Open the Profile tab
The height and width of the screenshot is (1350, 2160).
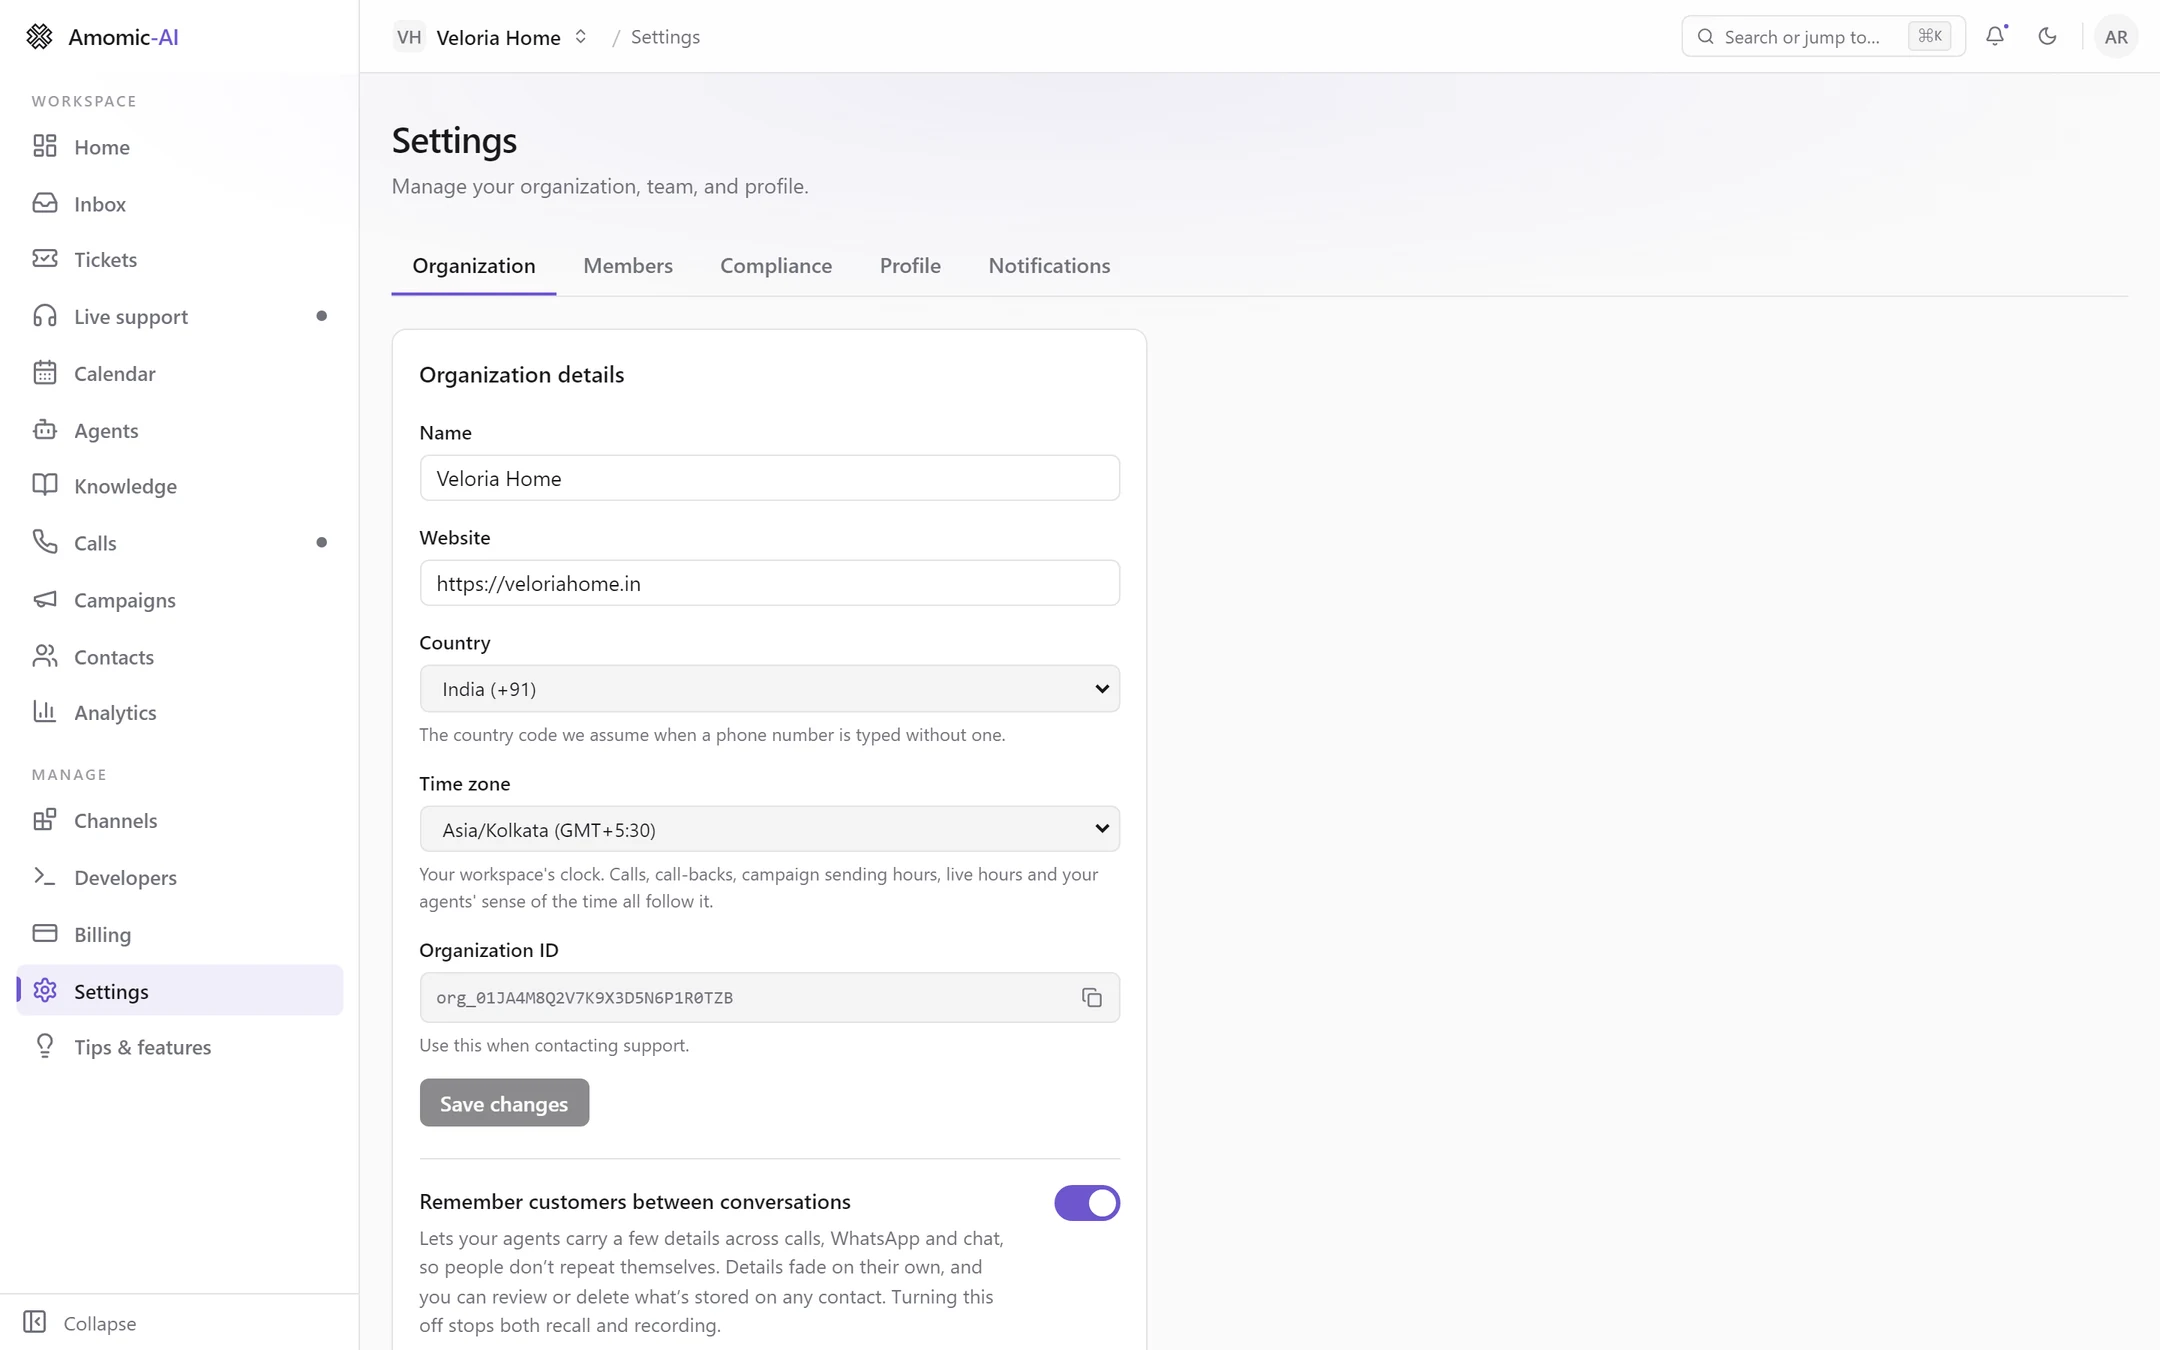pos(910,265)
